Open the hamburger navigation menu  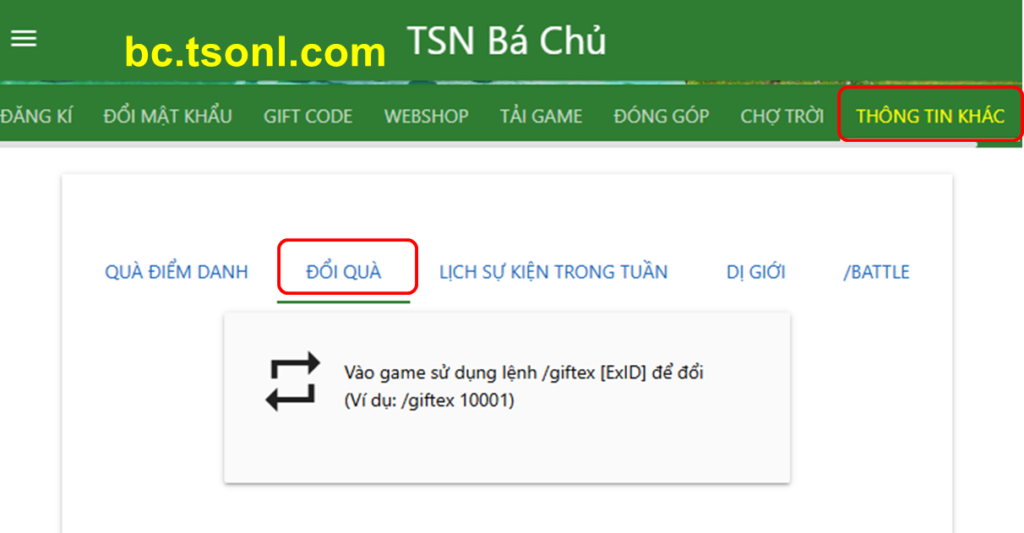[24, 39]
